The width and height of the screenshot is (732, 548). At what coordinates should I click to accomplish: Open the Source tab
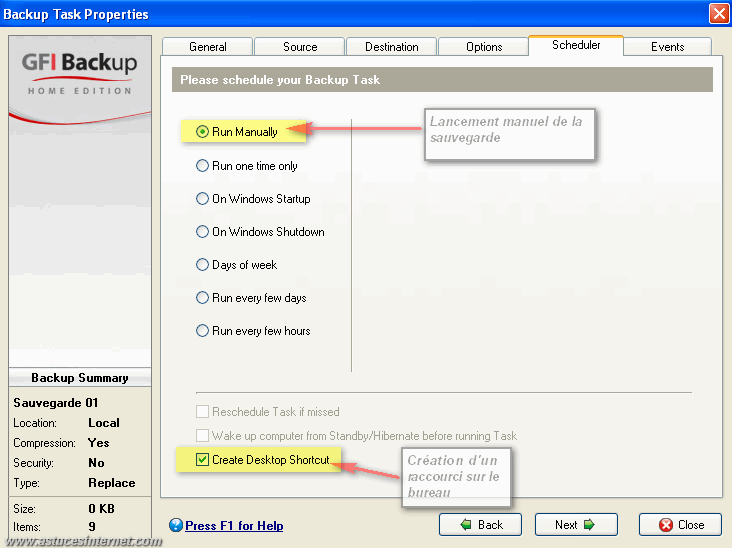300,47
